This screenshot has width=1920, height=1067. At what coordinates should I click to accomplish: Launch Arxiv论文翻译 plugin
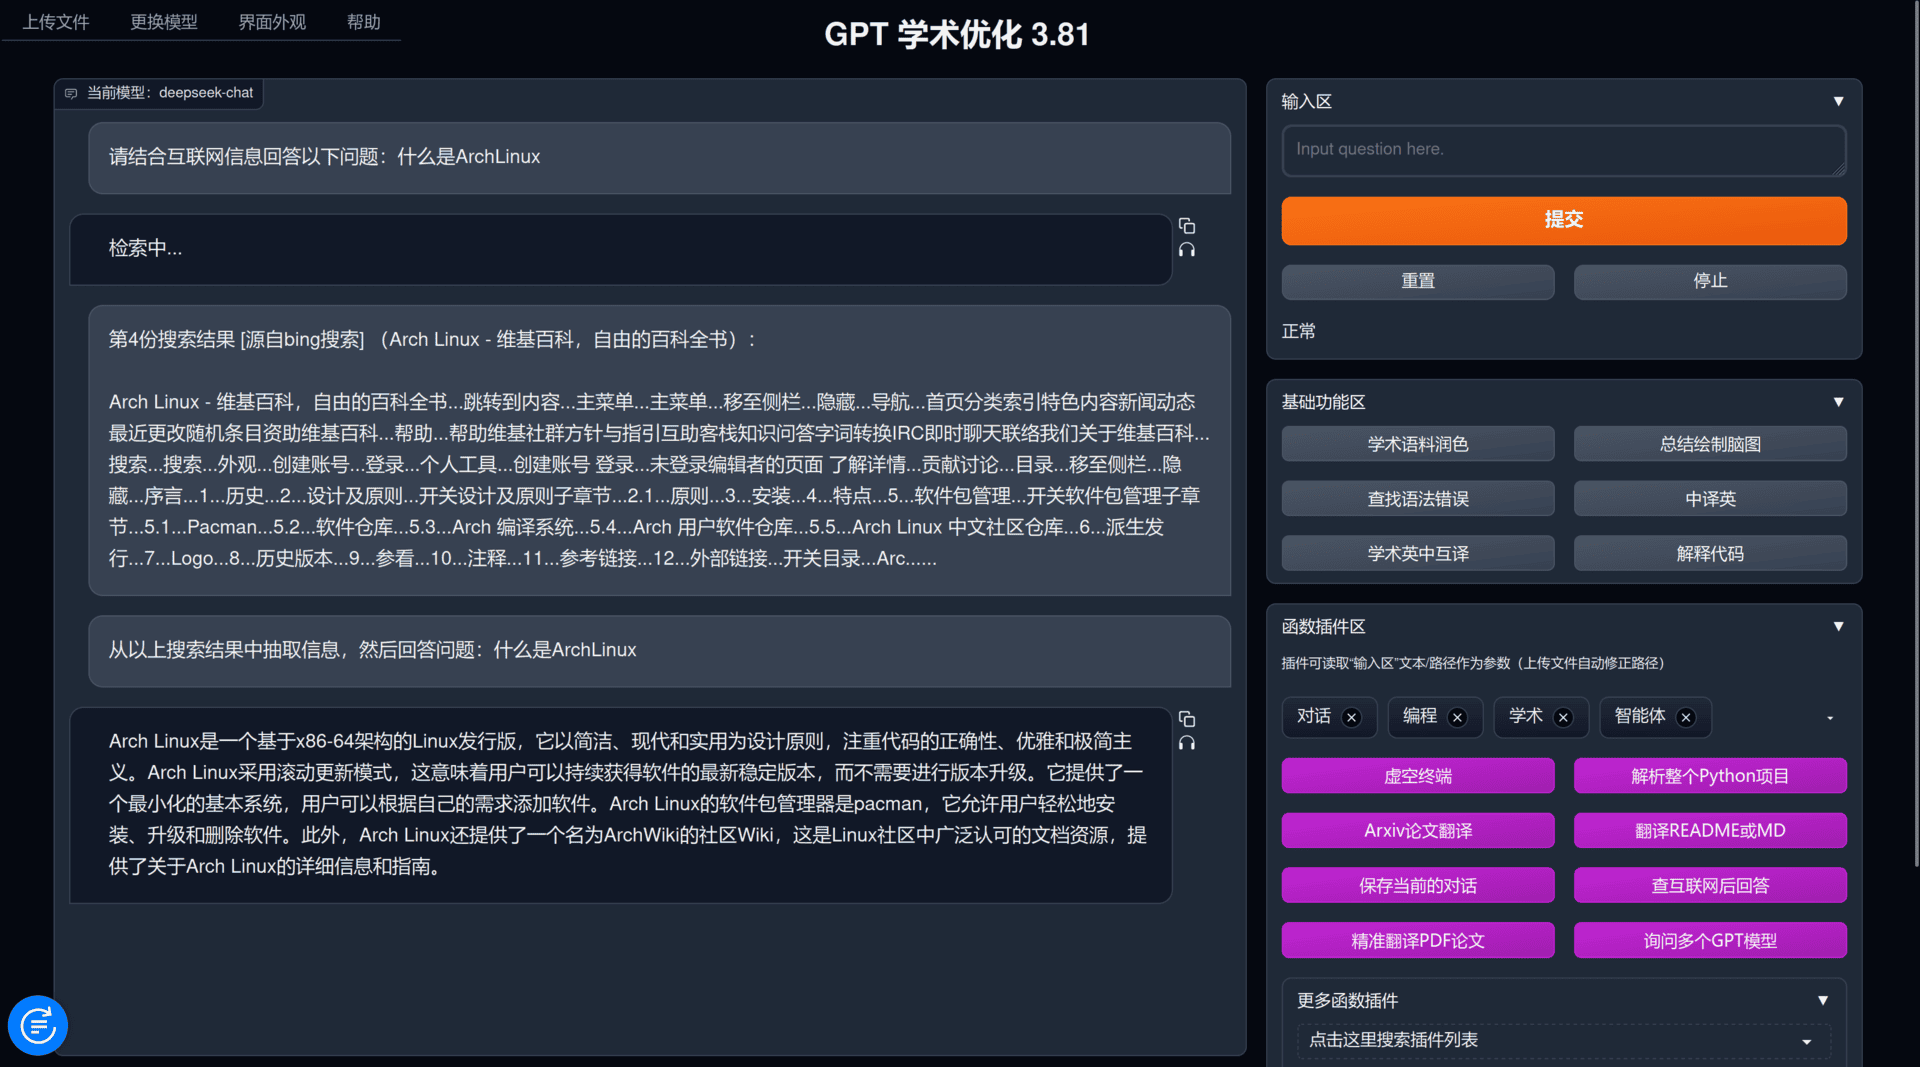tap(1418, 831)
